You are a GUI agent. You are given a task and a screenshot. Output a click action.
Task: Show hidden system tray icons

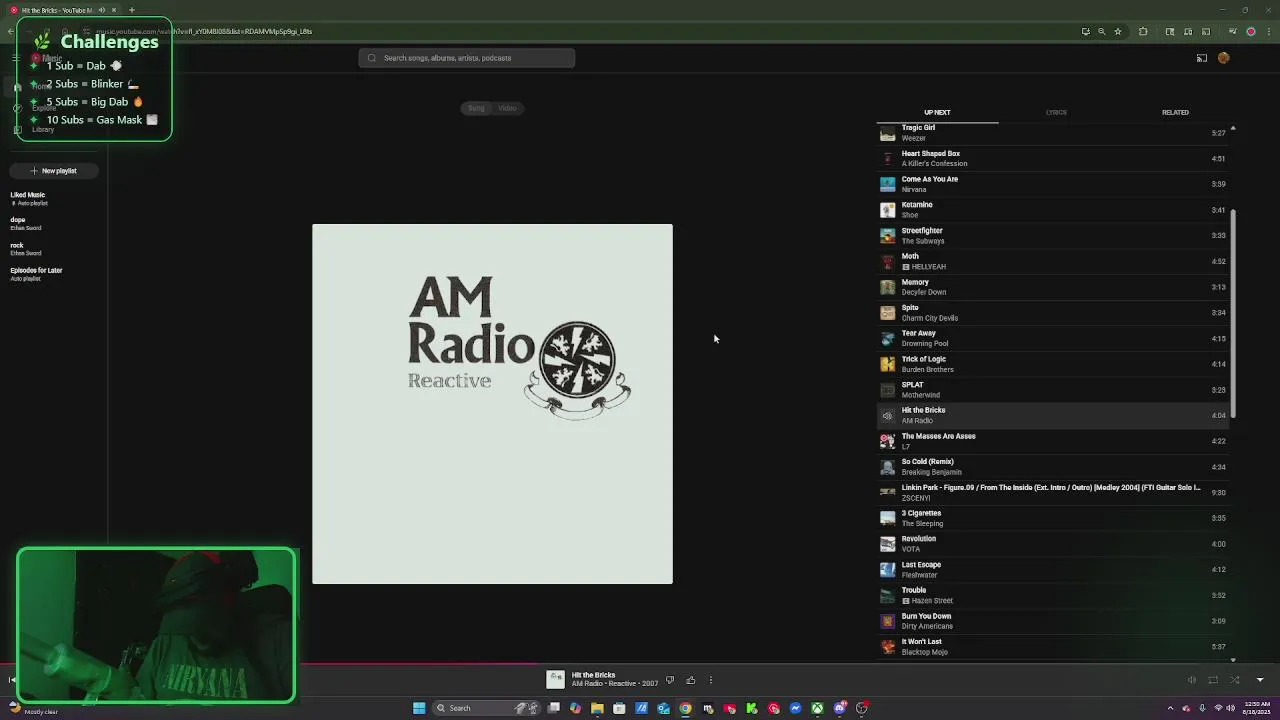[1170, 708]
